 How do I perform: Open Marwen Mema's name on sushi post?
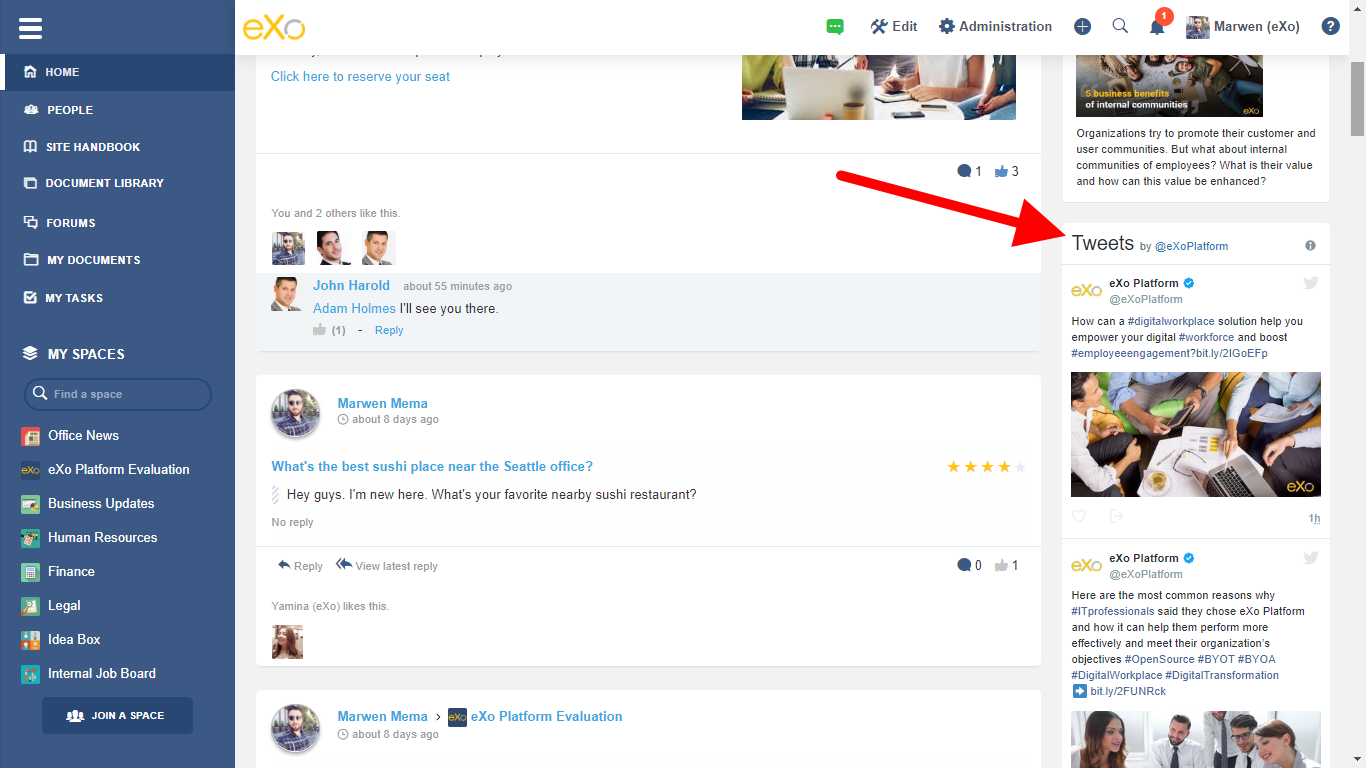(382, 404)
